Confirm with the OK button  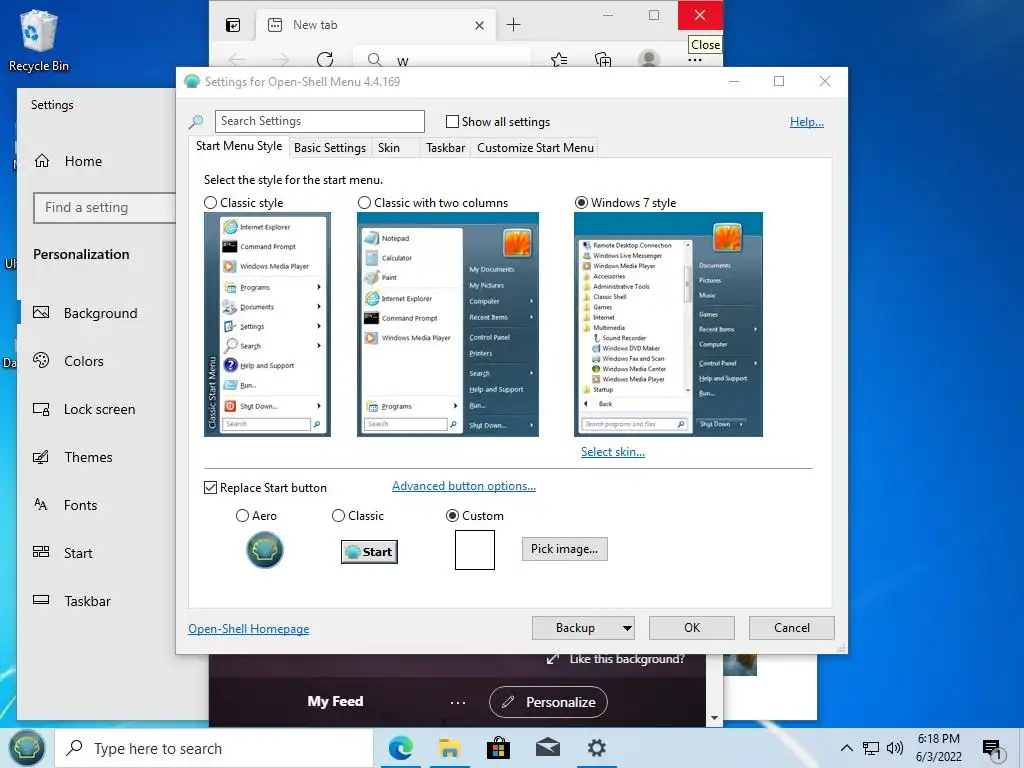[692, 628]
